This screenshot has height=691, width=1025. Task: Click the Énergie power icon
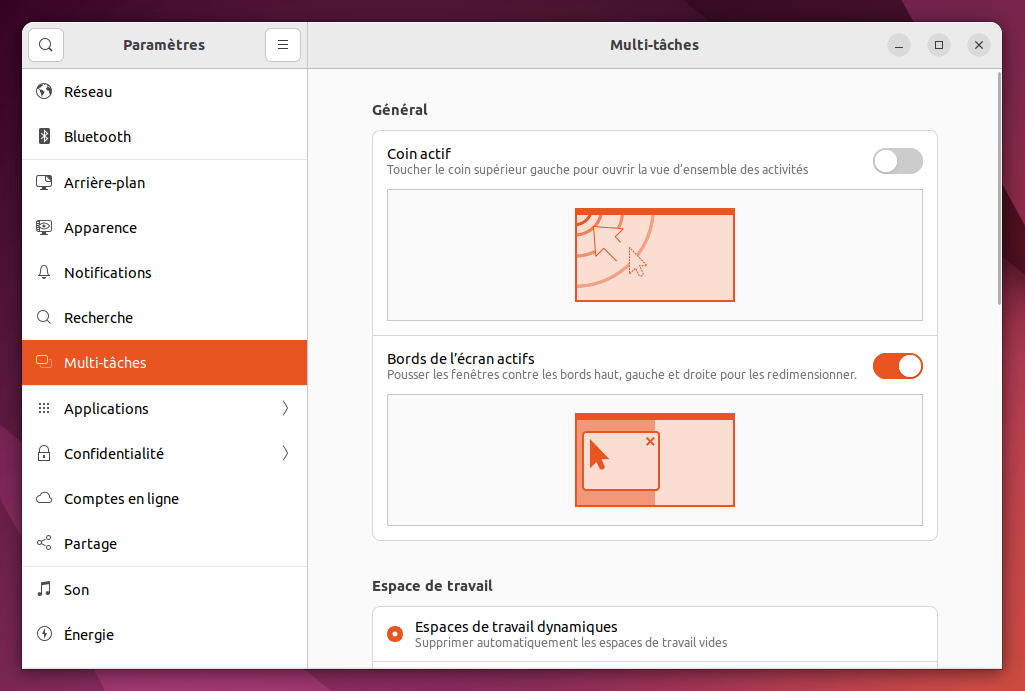click(44, 633)
